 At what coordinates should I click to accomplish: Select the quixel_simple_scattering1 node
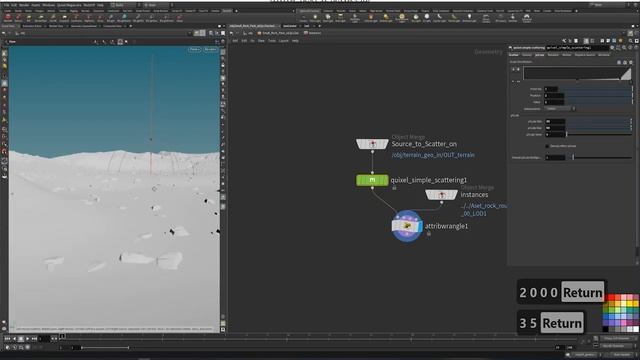(x=372, y=180)
